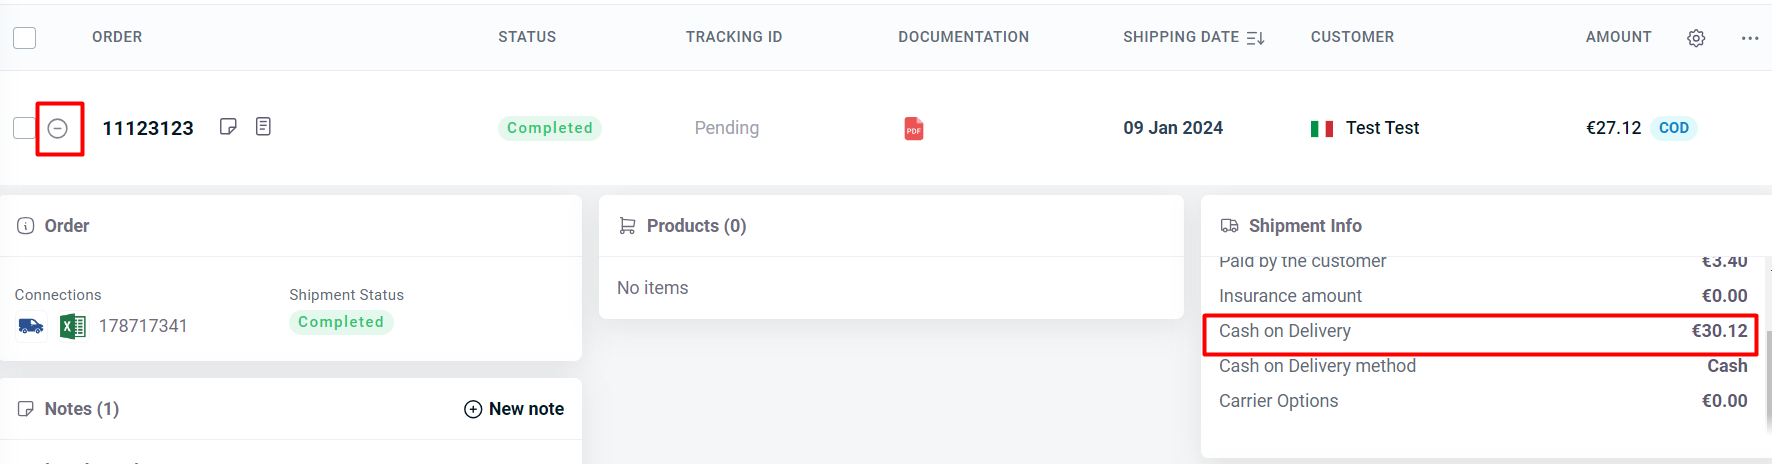Click the Italian flag next to Test Test
Image resolution: width=1772 pixels, height=464 pixels.
[x=1321, y=128]
